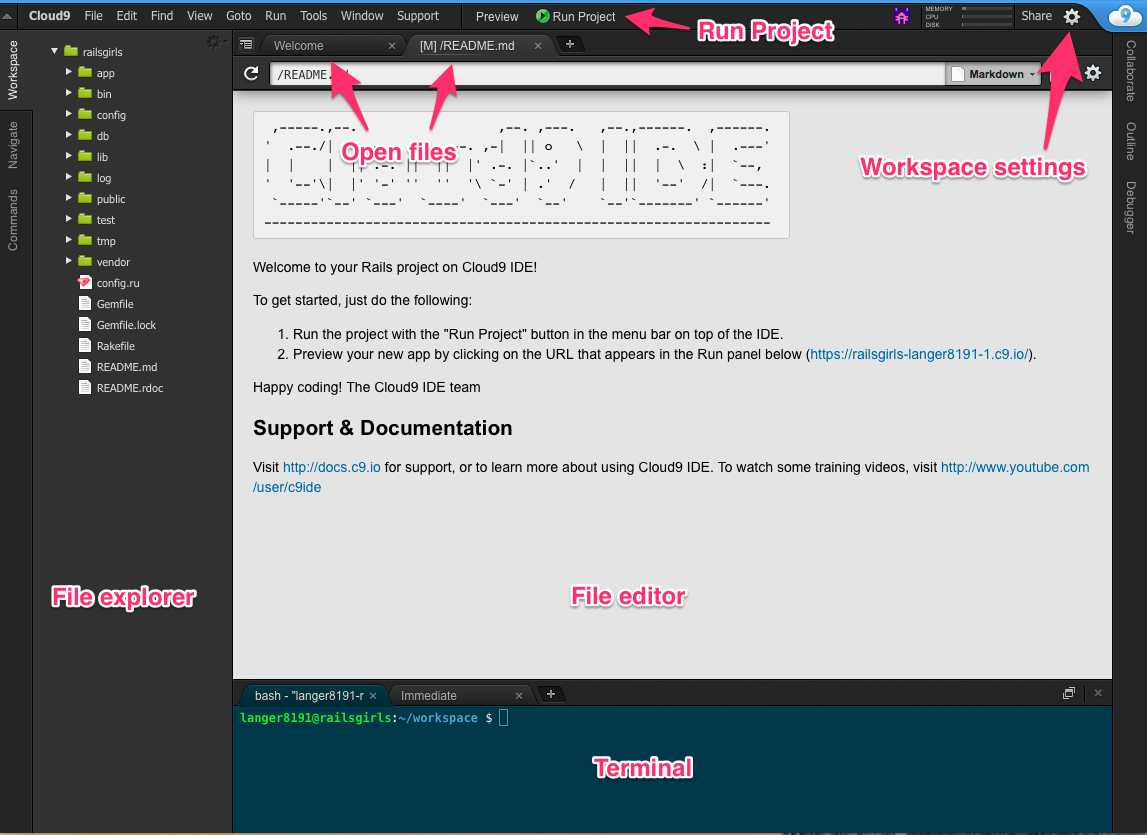Expand the test folder

(68, 219)
